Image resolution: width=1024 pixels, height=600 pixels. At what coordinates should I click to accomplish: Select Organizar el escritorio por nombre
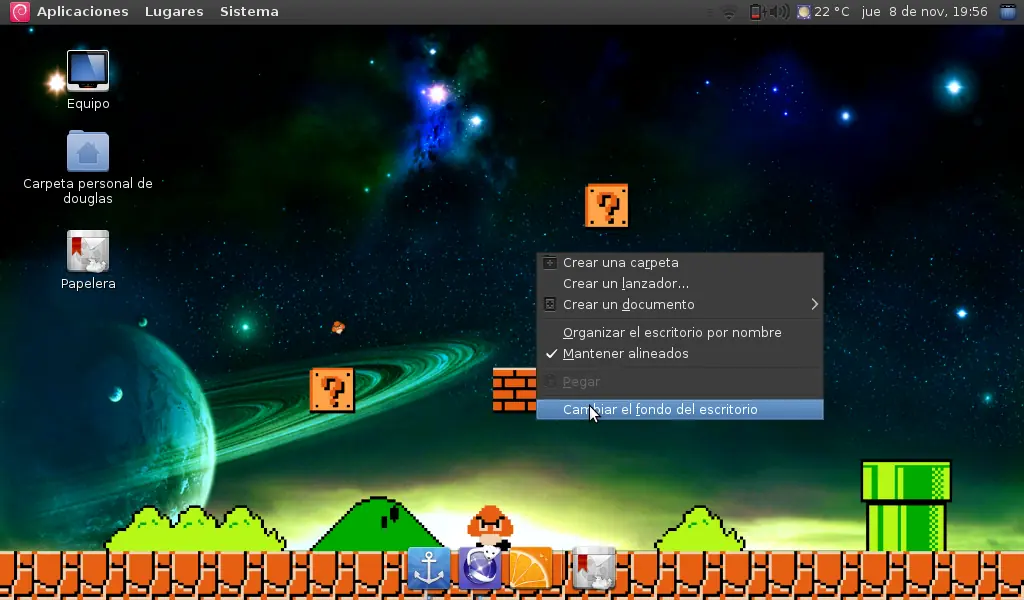coord(680,332)
